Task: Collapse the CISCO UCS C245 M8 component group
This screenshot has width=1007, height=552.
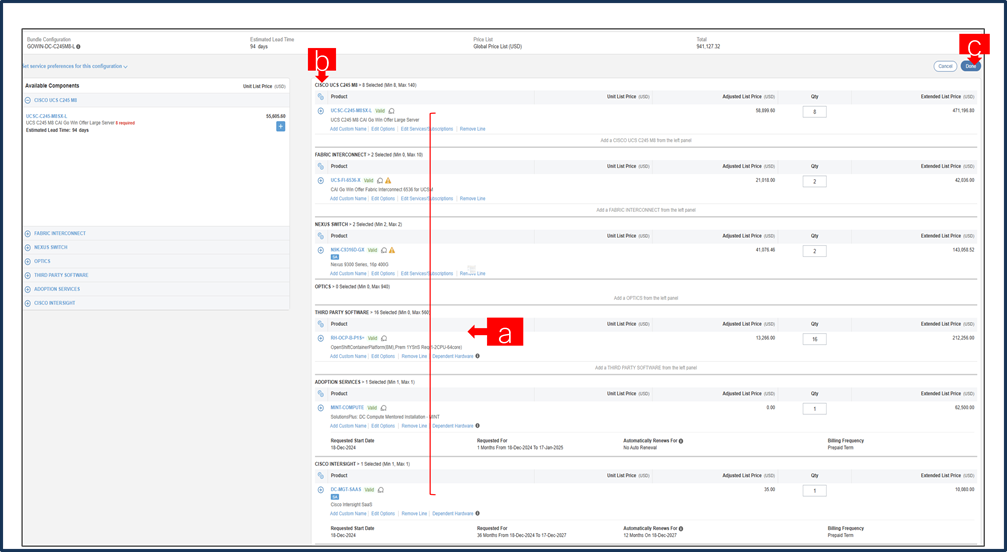Action: pos(28,100)
